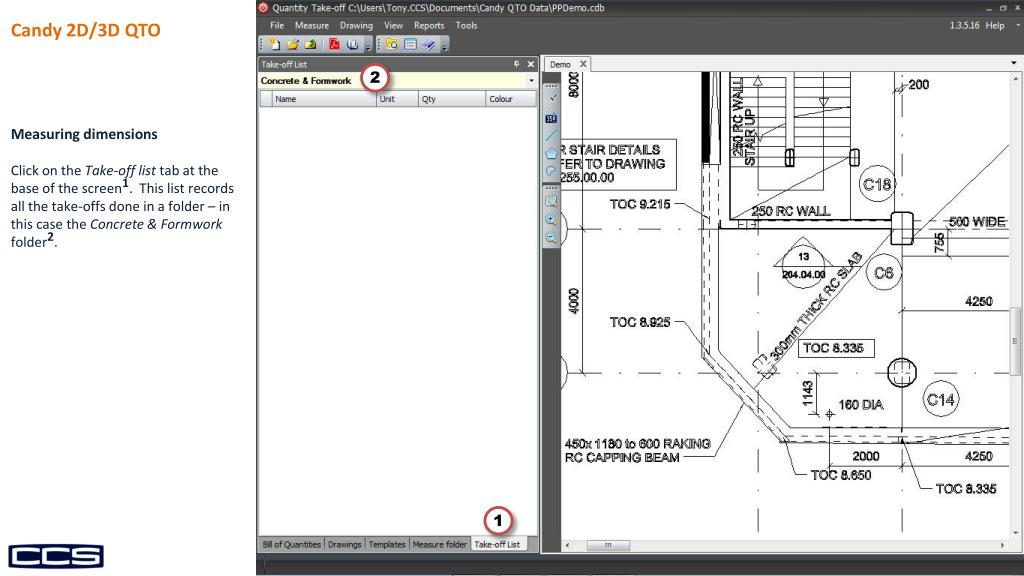Click the 'TOC 9.215' label on drawing

[x=640, y=204]
